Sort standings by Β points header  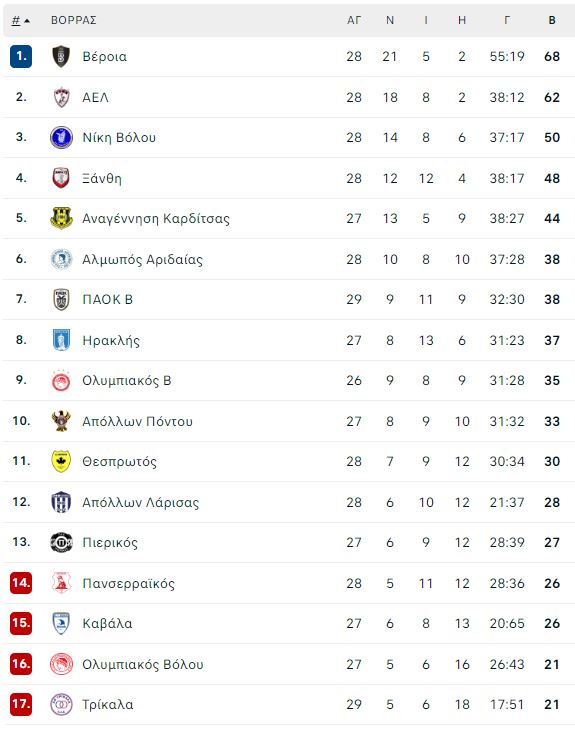tap(552, 20)
